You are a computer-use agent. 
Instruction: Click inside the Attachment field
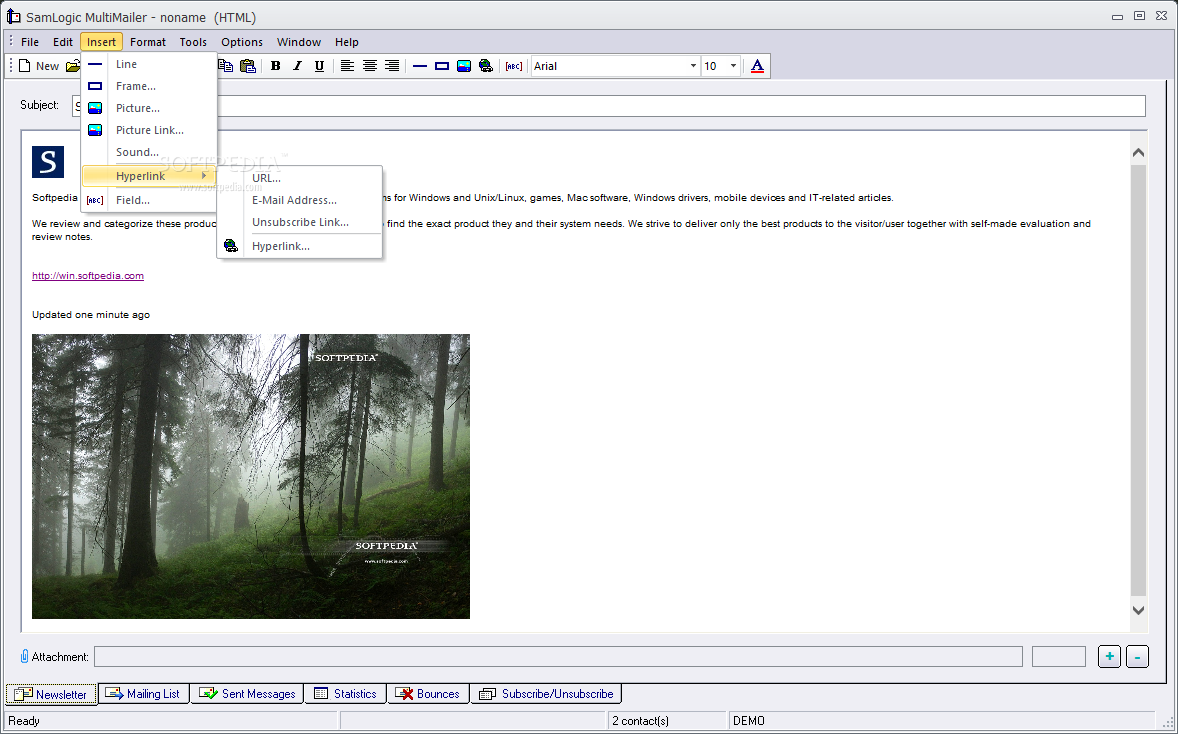click(x=558, y=657)
